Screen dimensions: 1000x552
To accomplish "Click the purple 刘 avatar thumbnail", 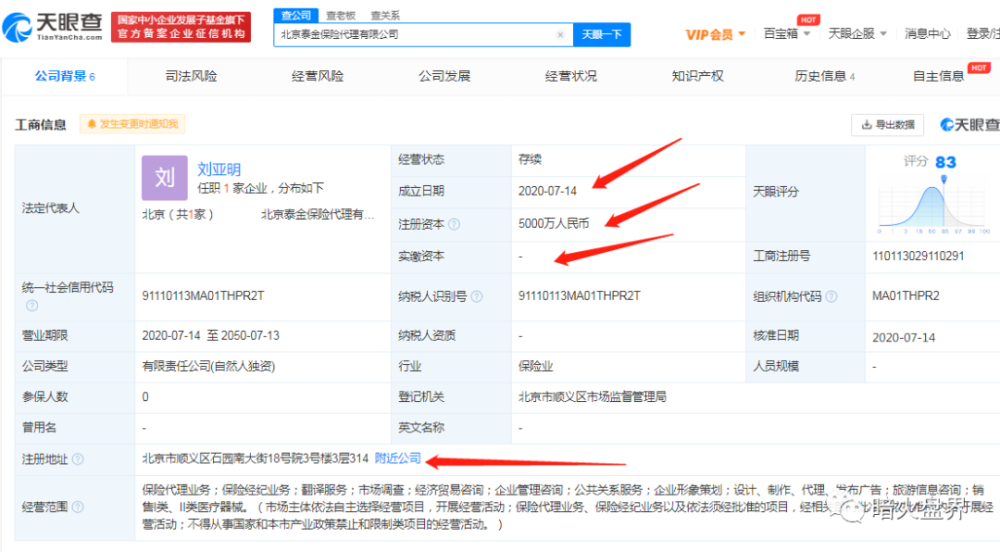I will click(165, 178).
